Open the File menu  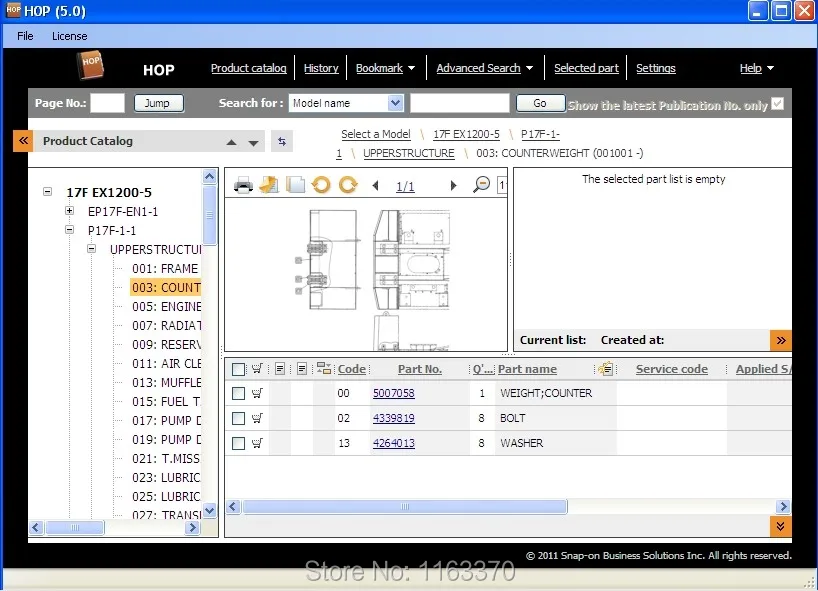click(x=25, y=36)
